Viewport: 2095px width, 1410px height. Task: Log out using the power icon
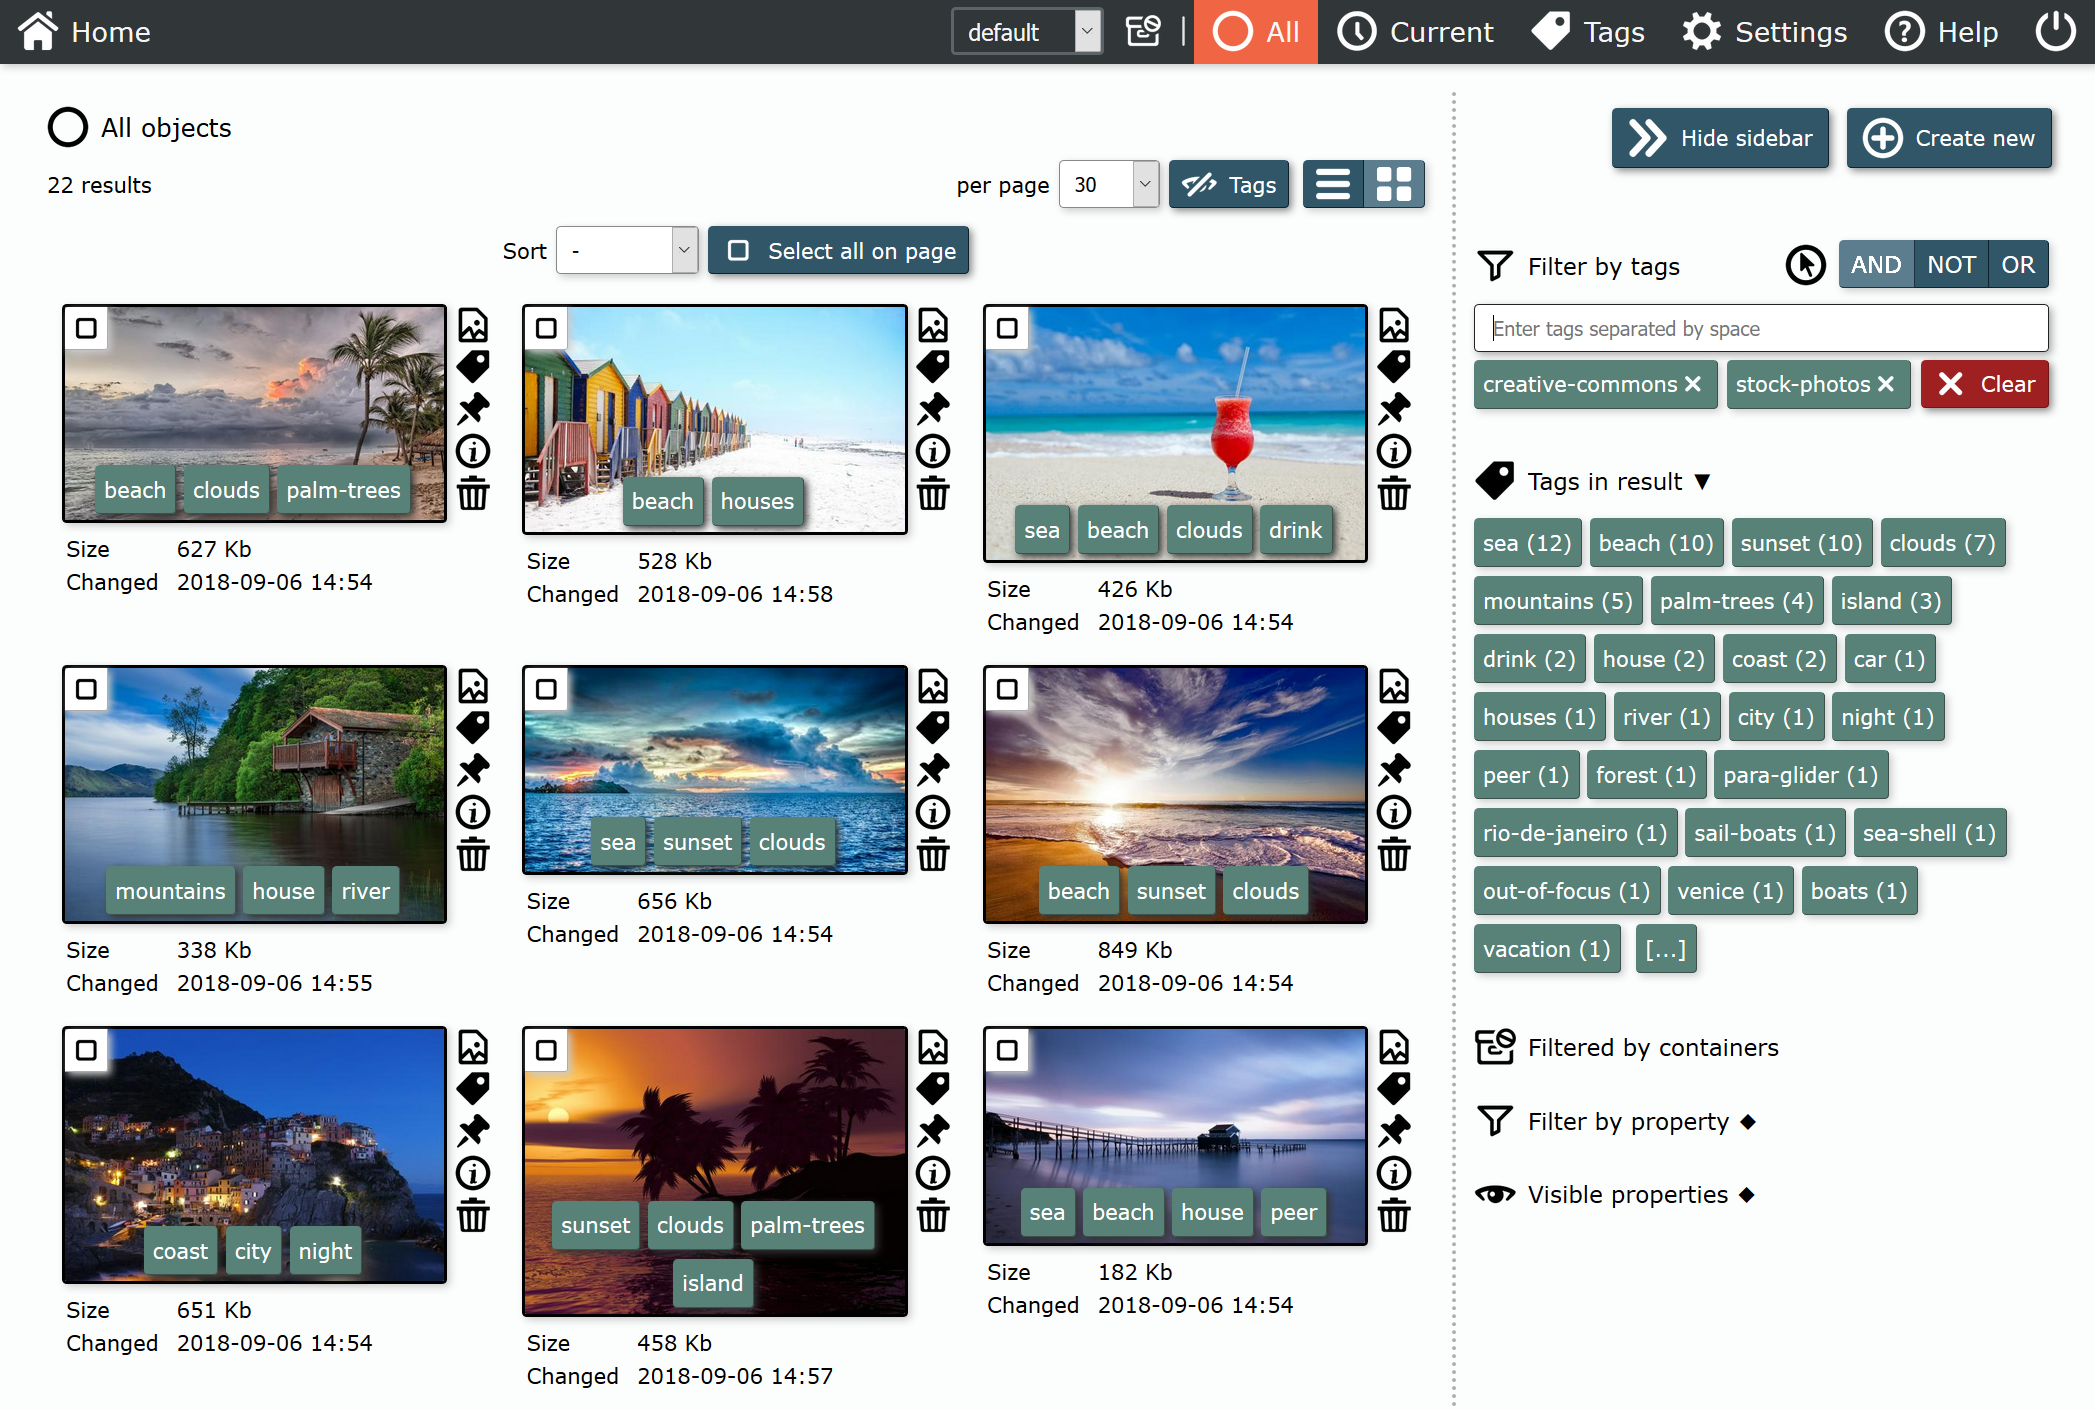[x=2056, y=31]
